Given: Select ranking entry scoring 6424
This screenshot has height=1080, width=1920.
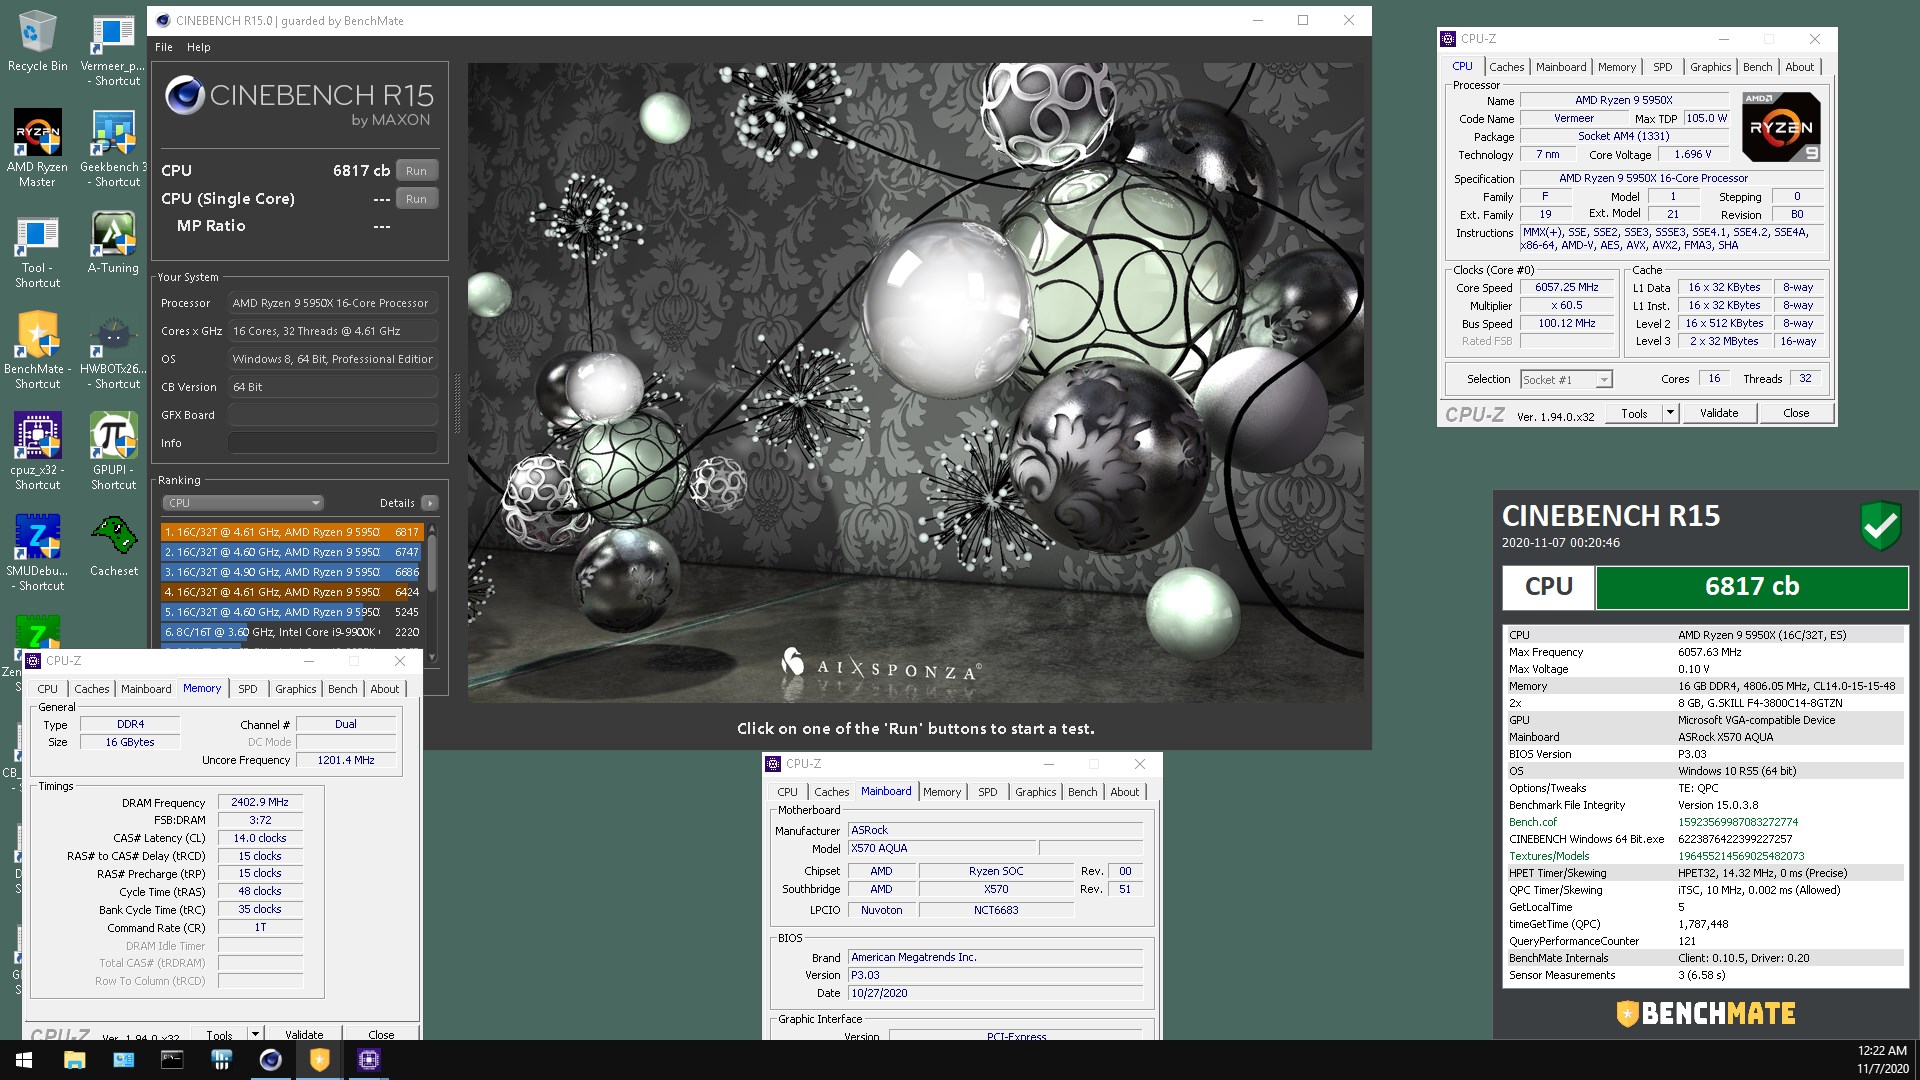Looking at the screenshot, I should (x=292, y=592).
